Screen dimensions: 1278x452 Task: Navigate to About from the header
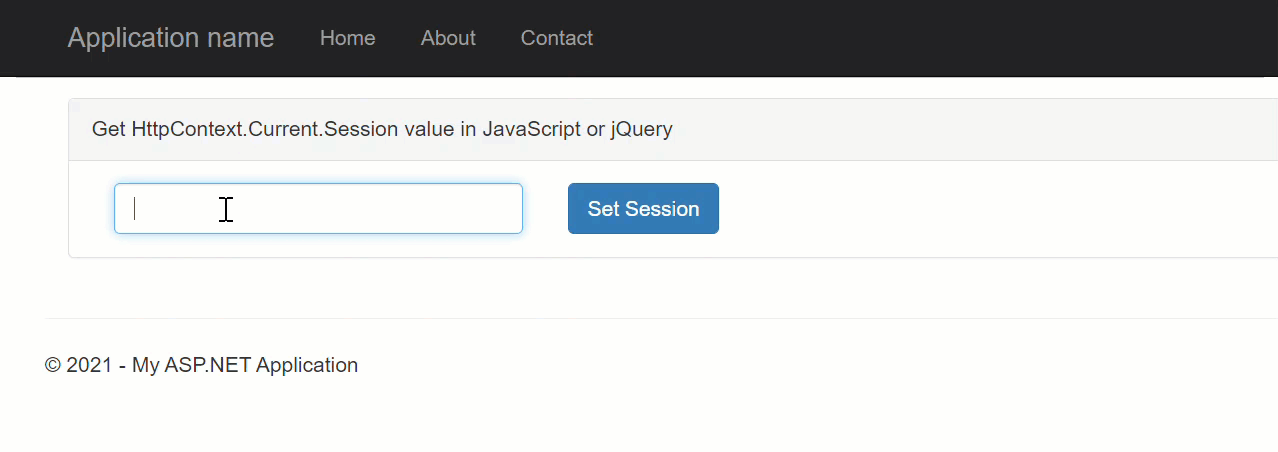pos(448,38)
